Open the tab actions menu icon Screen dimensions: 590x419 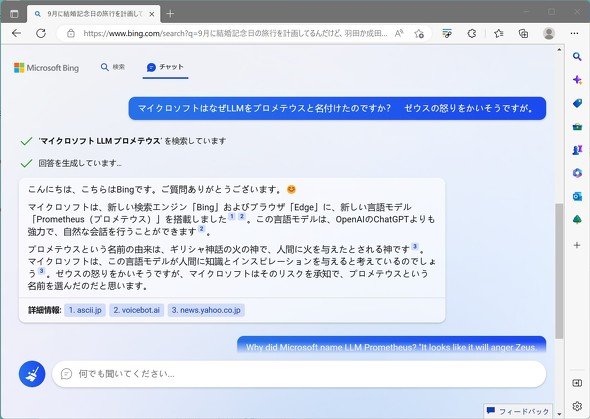point(14,14)
